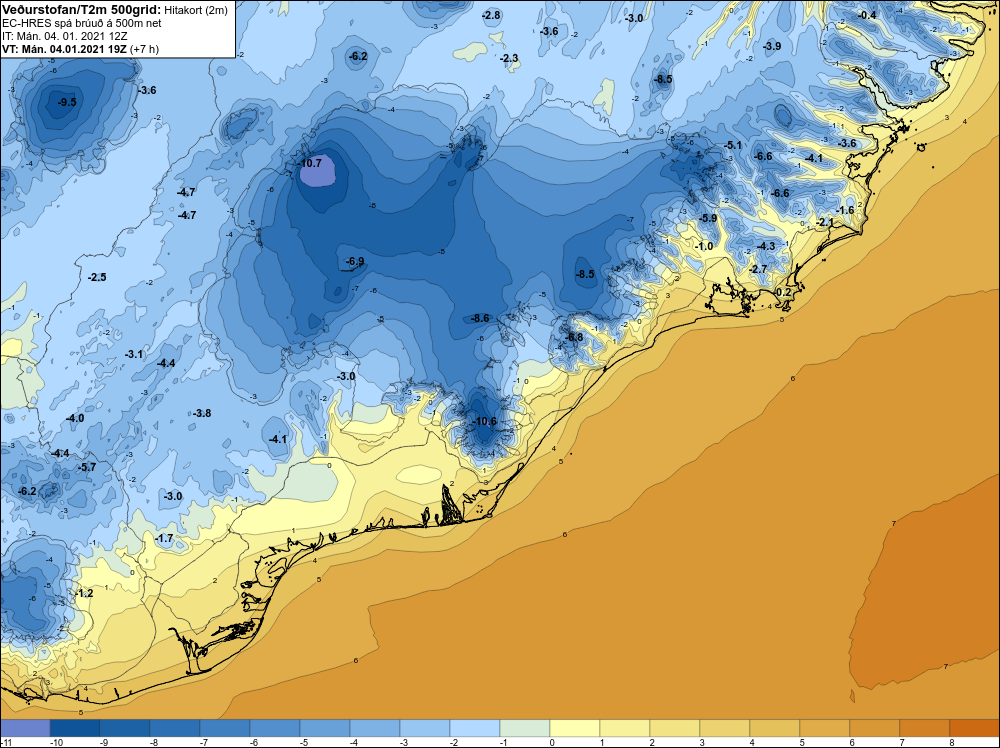
Task: Click the VT valid time 19Z line
Action: point(80,49)
